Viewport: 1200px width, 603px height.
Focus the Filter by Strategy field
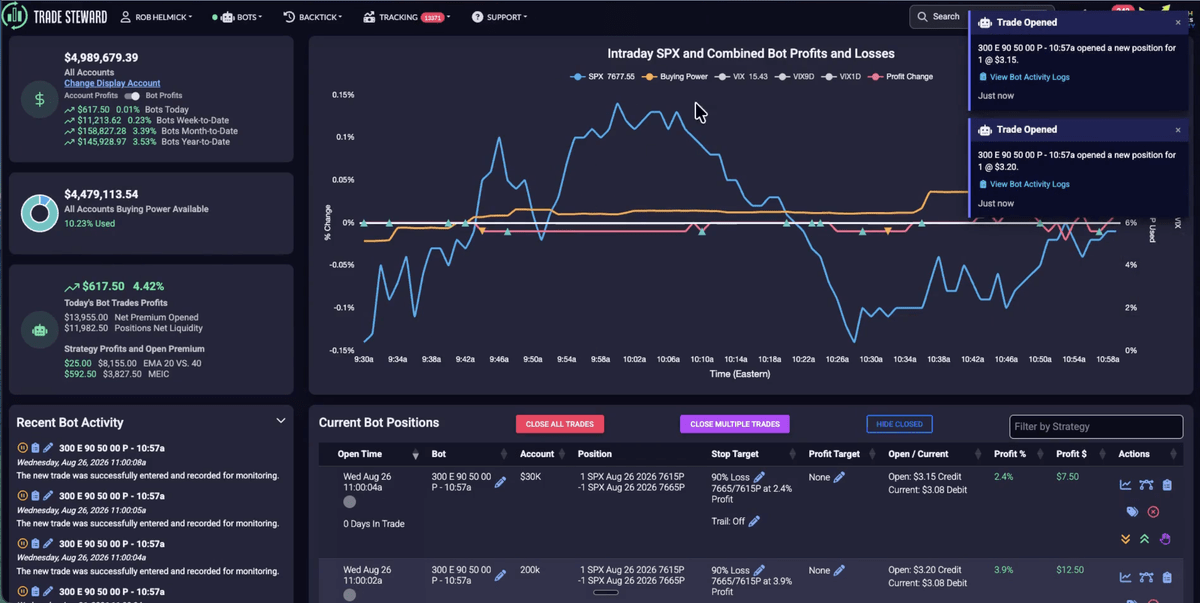tap(1096, 427)
